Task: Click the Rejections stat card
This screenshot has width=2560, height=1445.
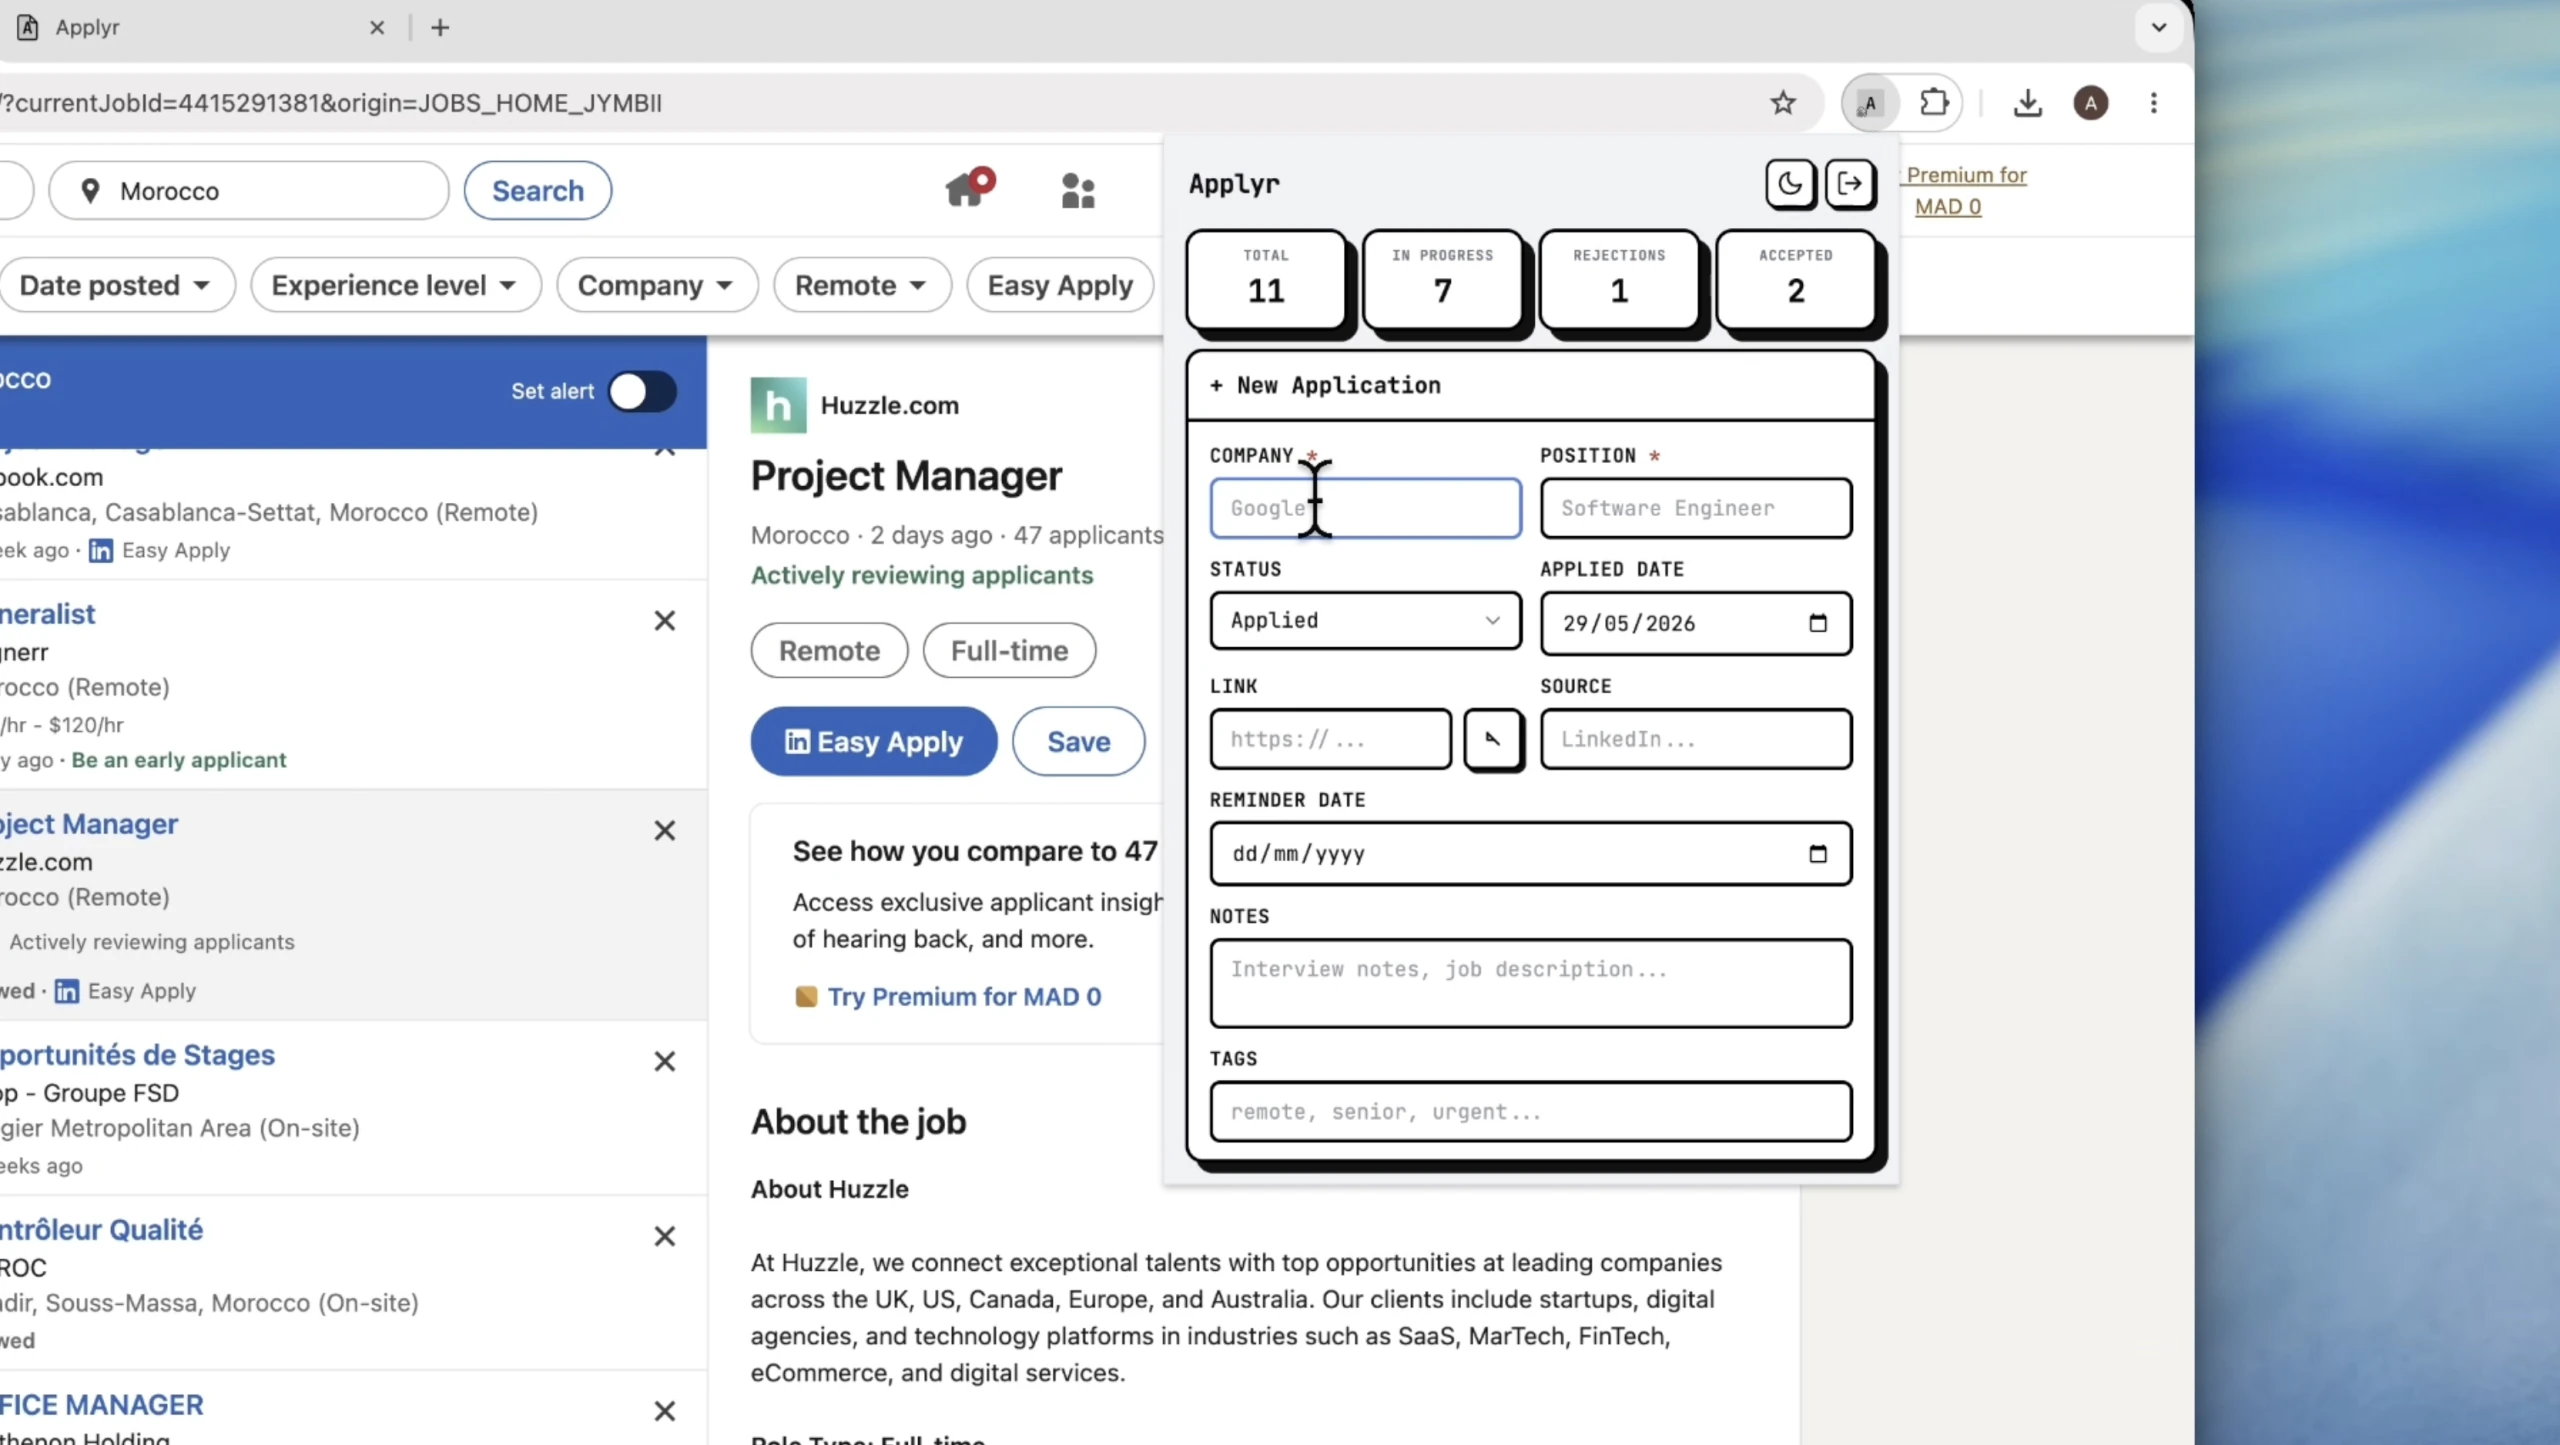Action: pos(1619,279)
